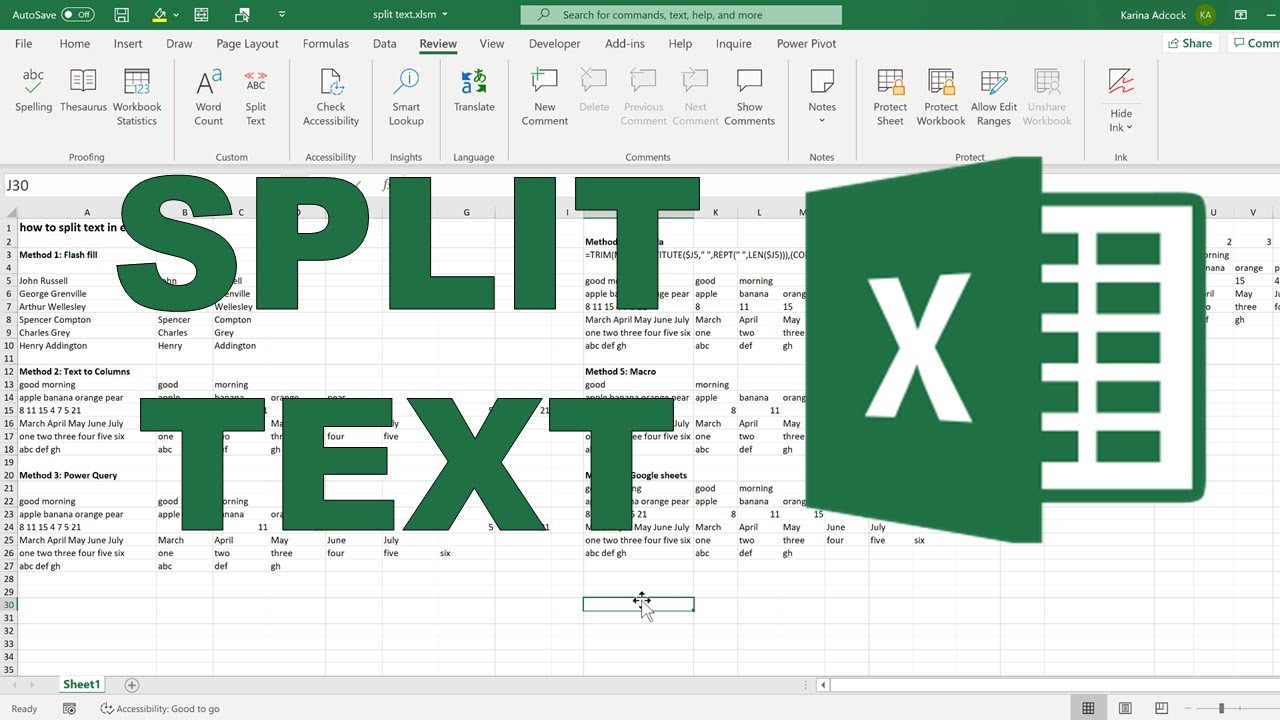Screen dimensions: 1280x720
Task: Click scroll left arrow of horizontal scrollbar
Action: [824, 685]
